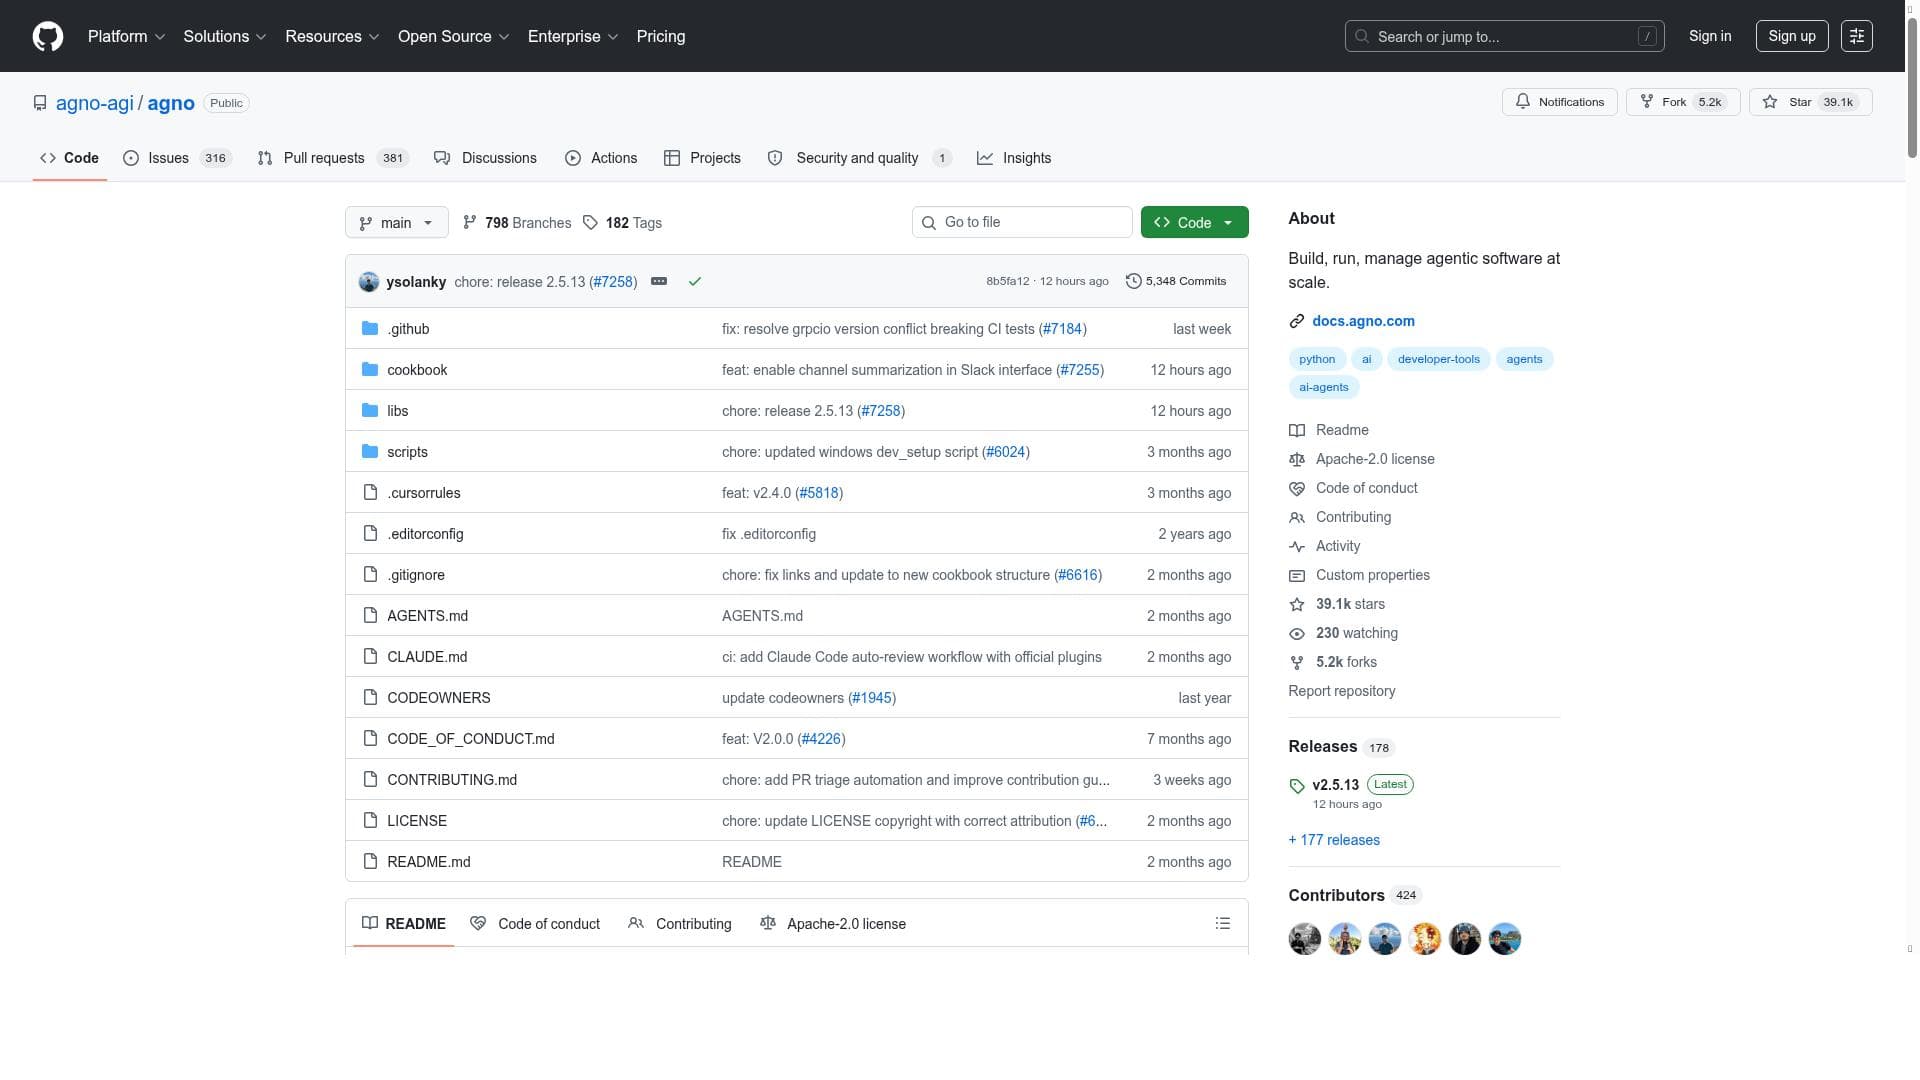Open the Pricing page

coord(661,36)
